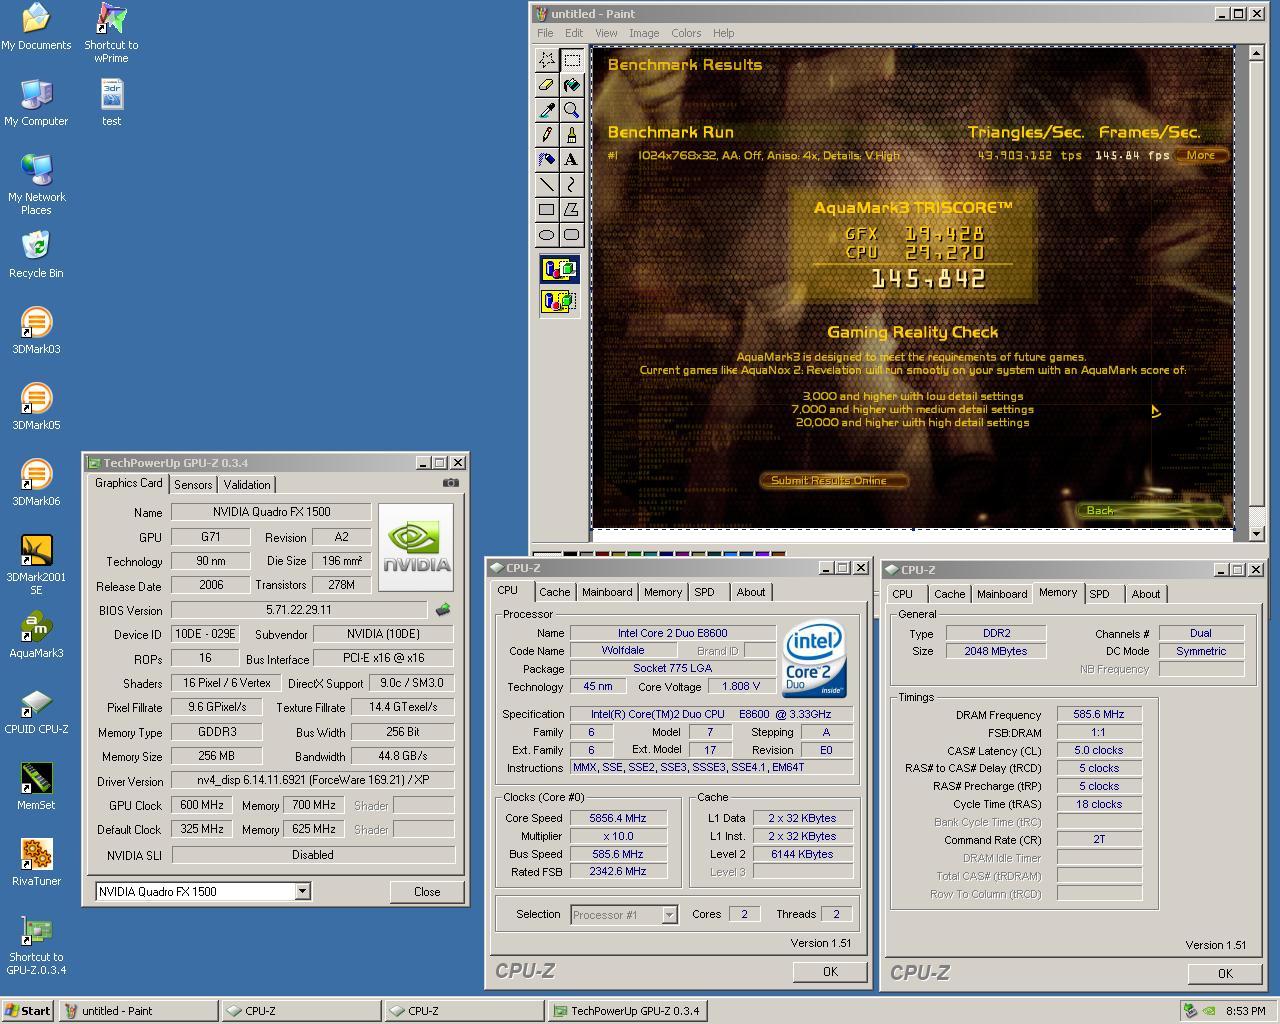Click the taskbar clock showing 8:53 PM
Screen dimensions: 1280x1024
pyautogui.click(x=1245, y=1010)
